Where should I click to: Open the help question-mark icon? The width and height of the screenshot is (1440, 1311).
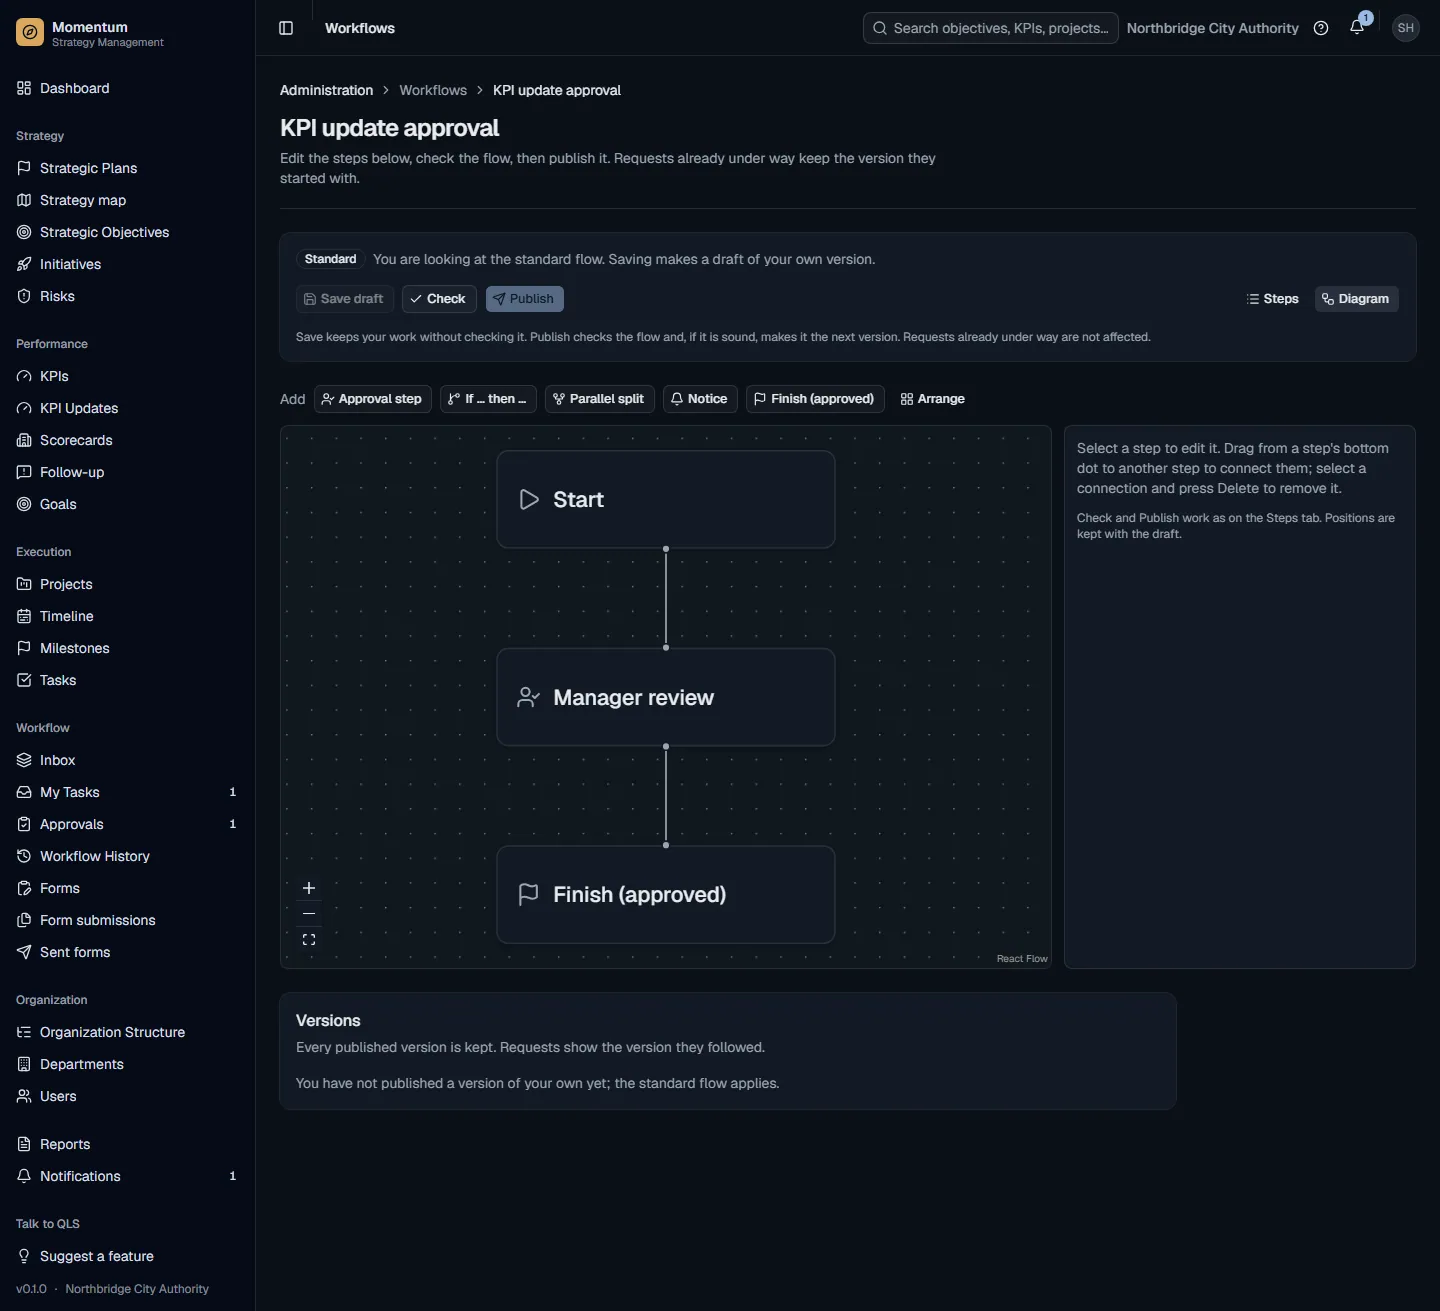1321,28
